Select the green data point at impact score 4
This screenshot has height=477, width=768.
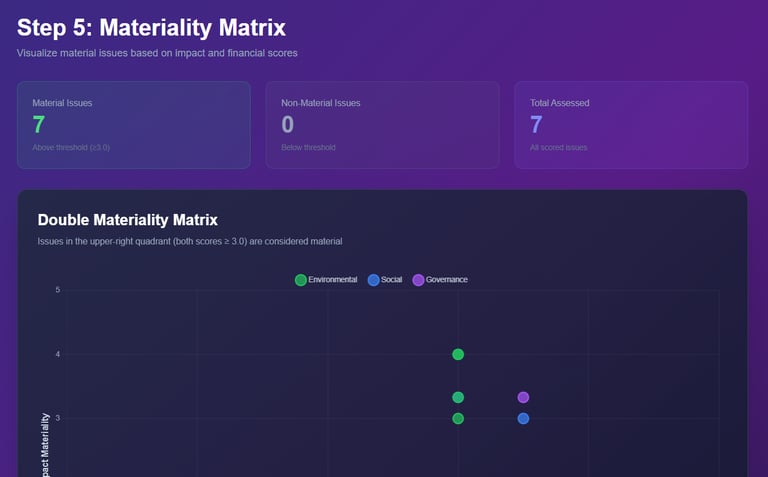pyautogui.click(x=458, y=354)
